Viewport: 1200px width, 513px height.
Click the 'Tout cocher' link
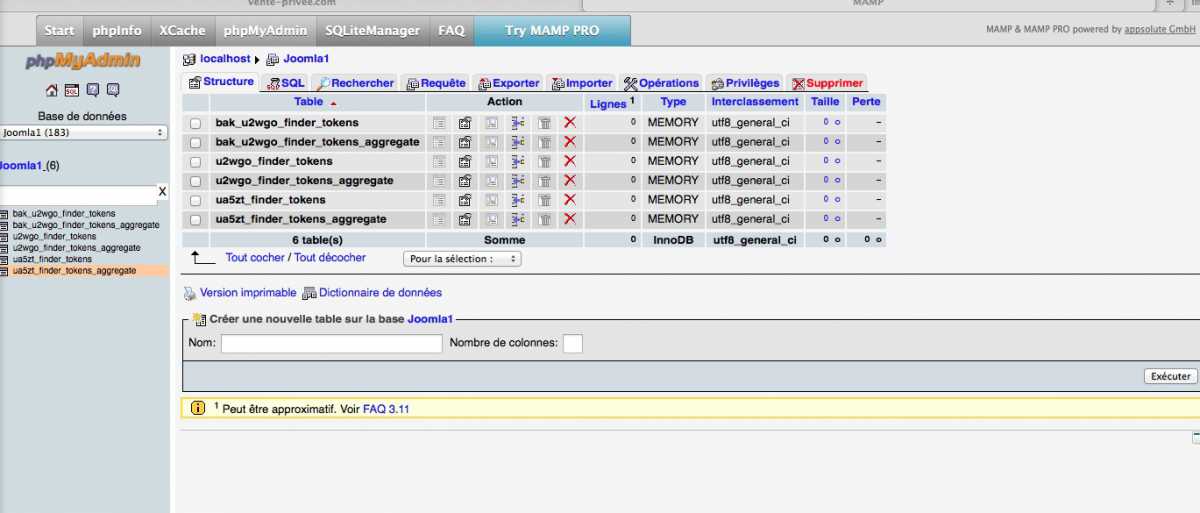[x=255, y=258]
